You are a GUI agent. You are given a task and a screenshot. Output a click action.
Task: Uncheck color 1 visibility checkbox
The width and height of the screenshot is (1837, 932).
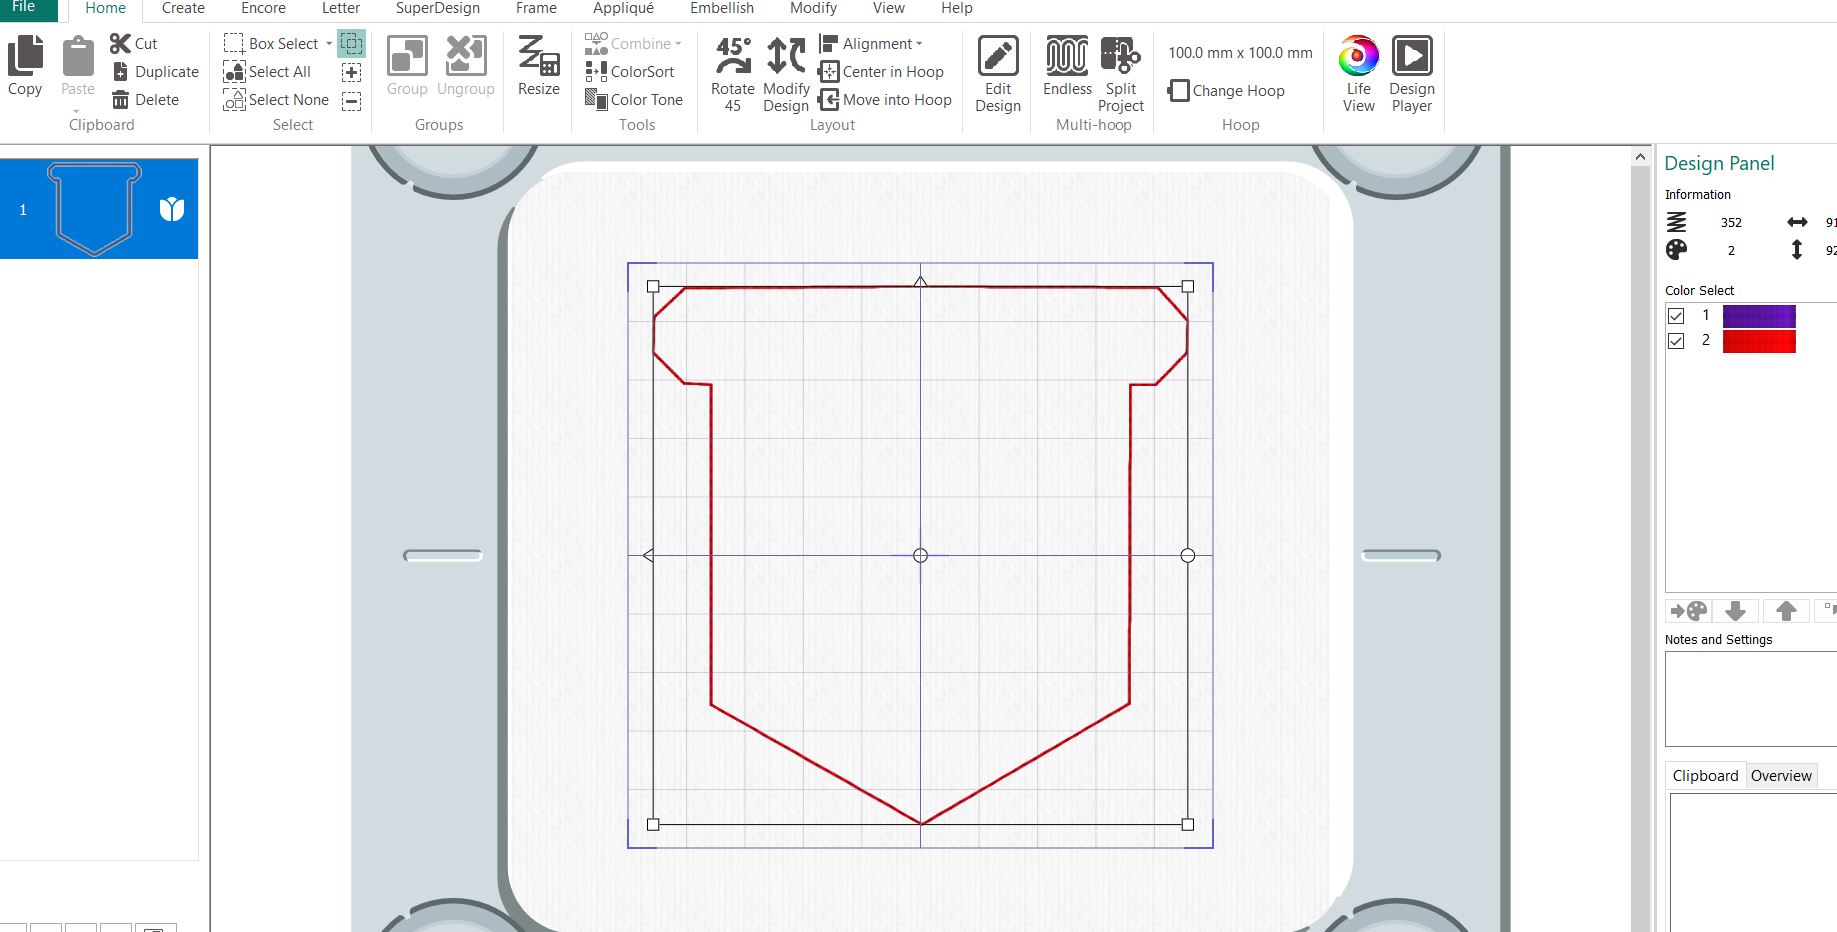pyautogui.click(x=1676, y=316)
